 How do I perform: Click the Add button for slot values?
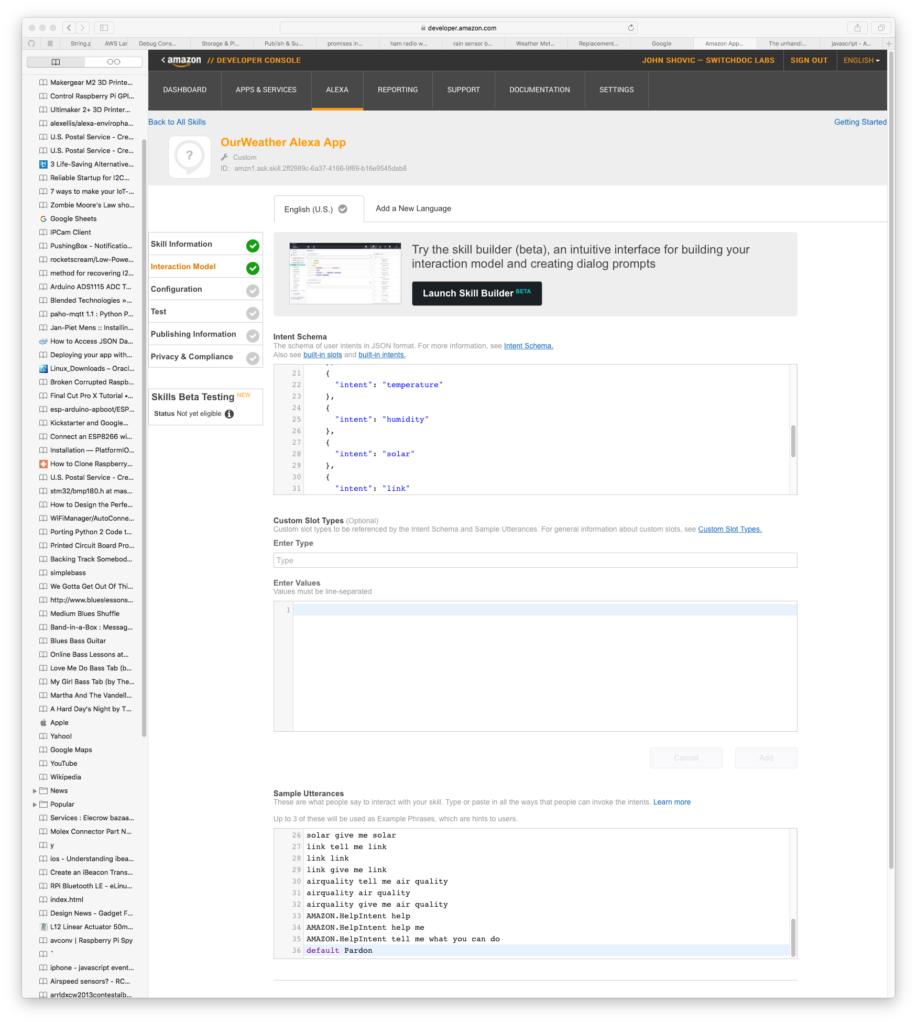[766, 758]
